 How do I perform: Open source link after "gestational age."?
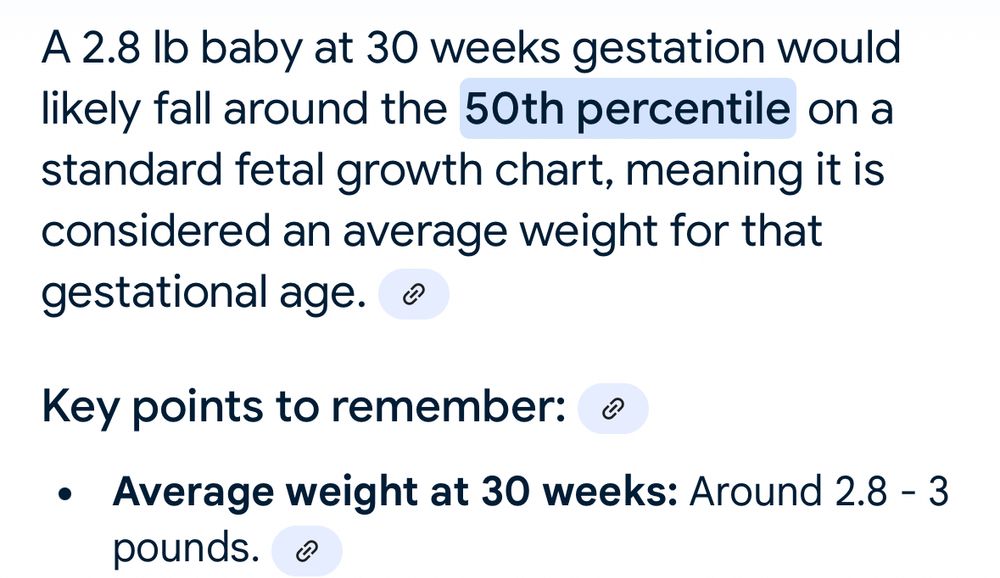pyautogui.click(x=414, y=295)
